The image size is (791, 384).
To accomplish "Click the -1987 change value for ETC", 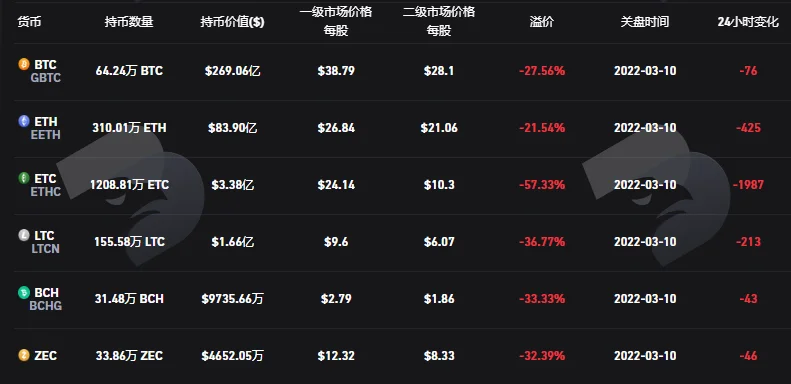I will 748,185.
